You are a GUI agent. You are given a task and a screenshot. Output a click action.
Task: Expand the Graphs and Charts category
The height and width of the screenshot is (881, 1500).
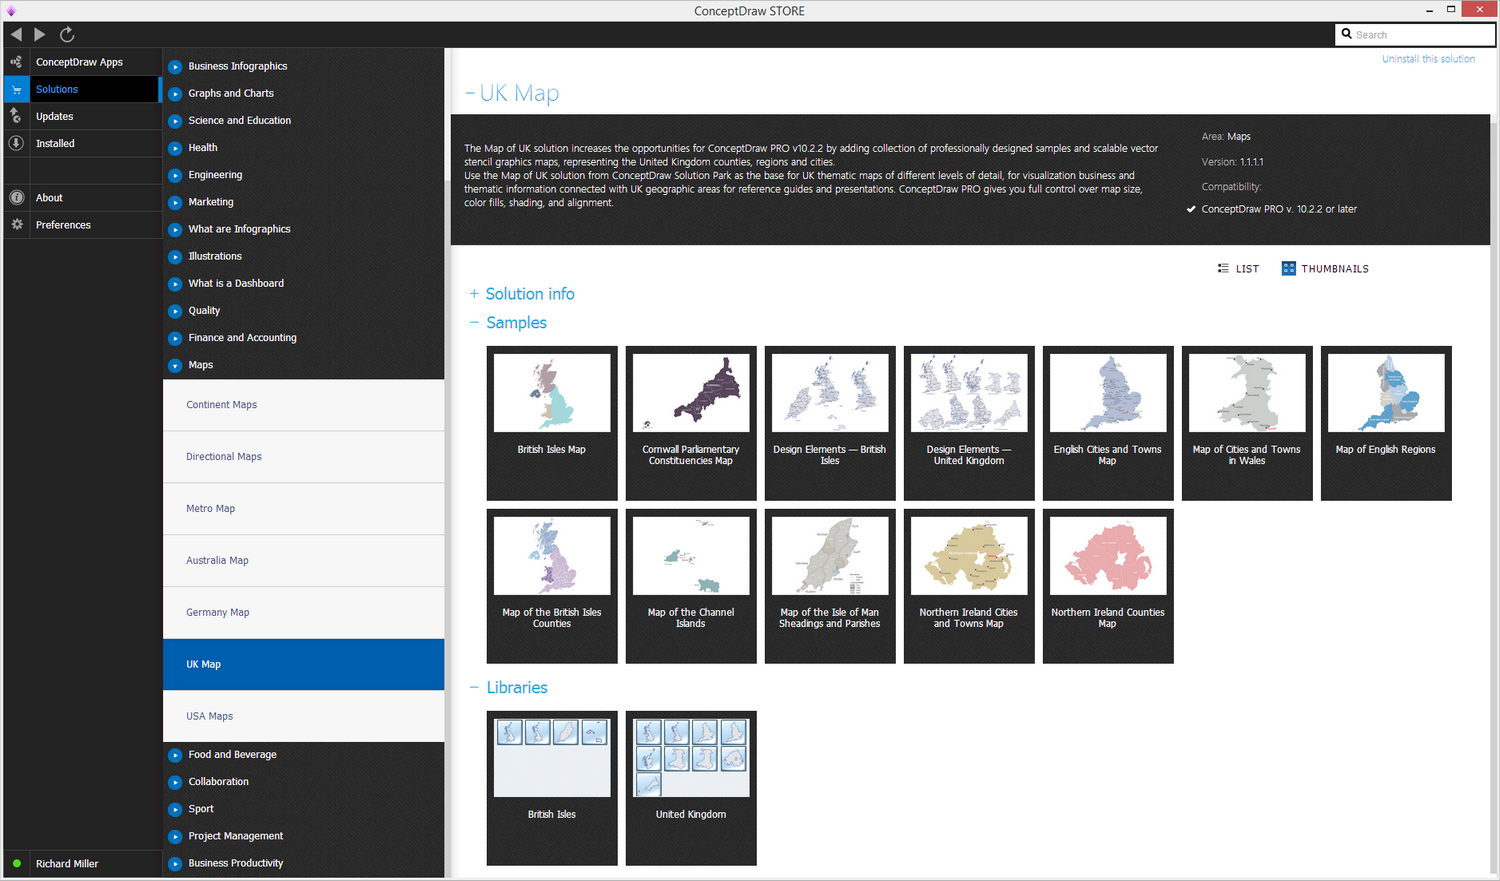click(x=175, y=94)
